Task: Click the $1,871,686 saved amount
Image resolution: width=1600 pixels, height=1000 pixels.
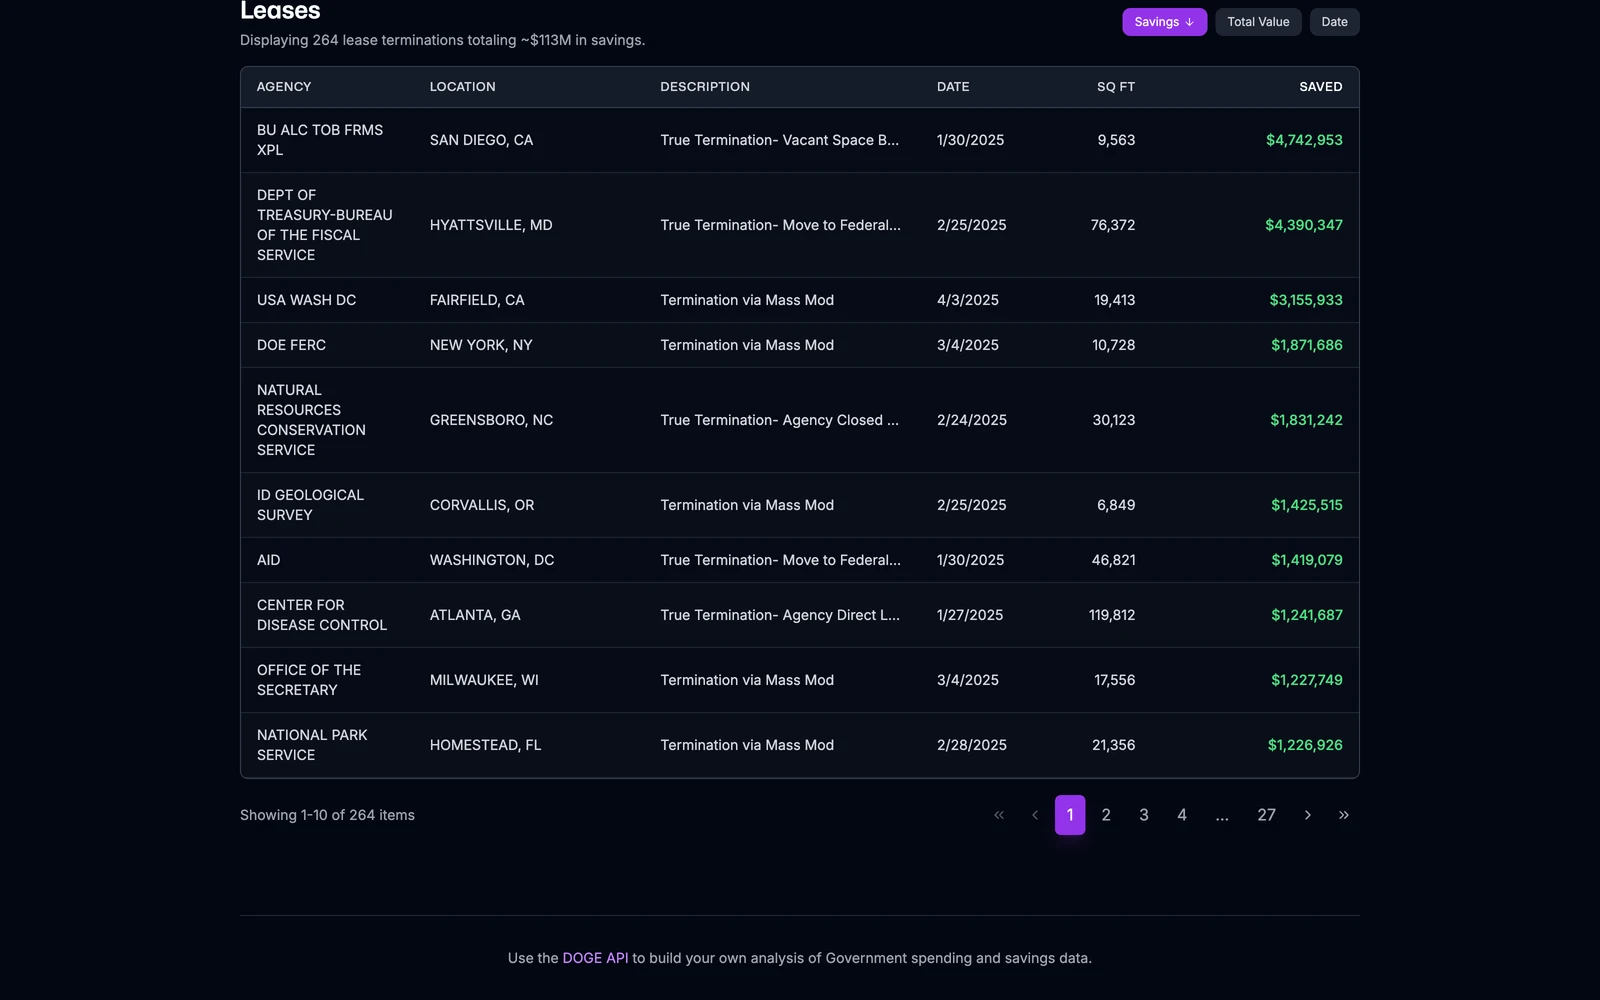Action: click(1307, 345)
